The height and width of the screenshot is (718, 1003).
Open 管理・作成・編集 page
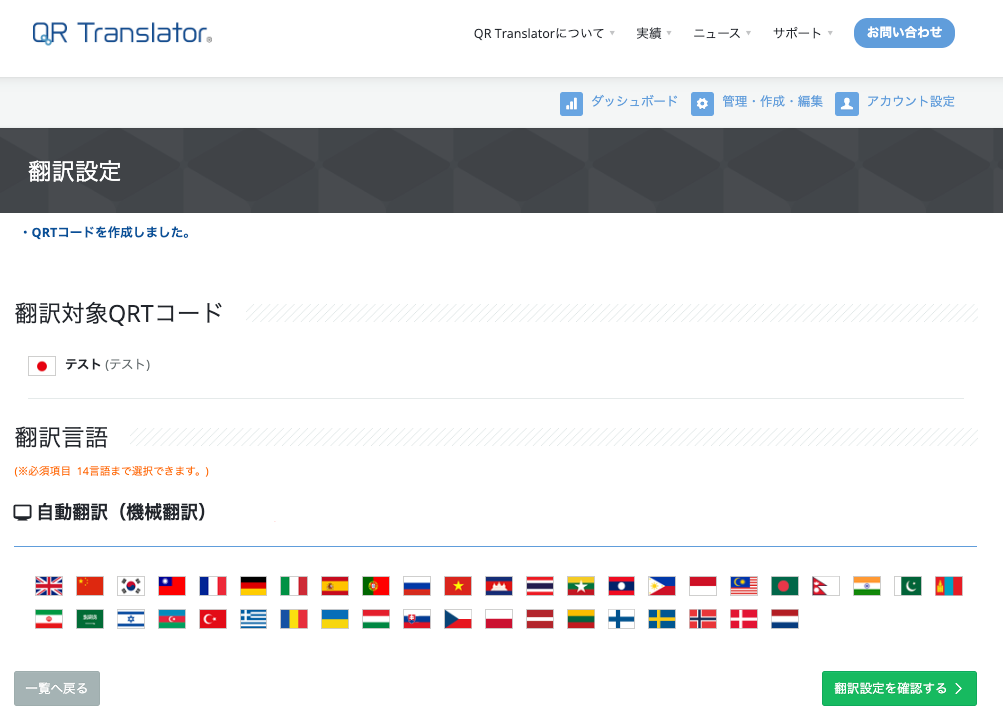[757, 102]
